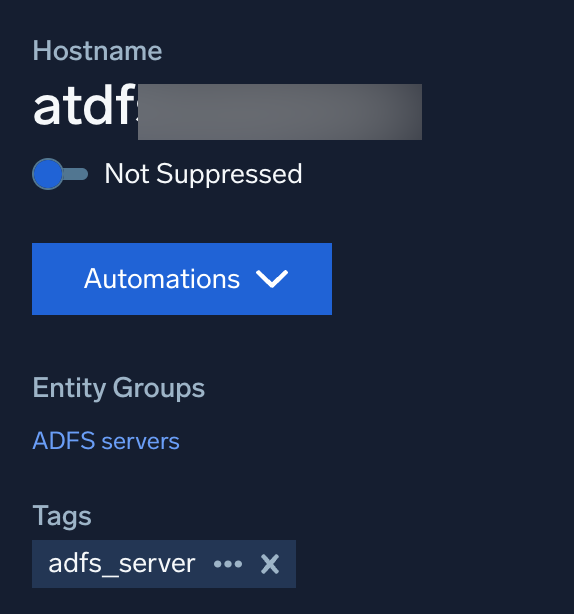Open the Automations dropdown
The height and width of the screenshot is (614, 574).
182,279
